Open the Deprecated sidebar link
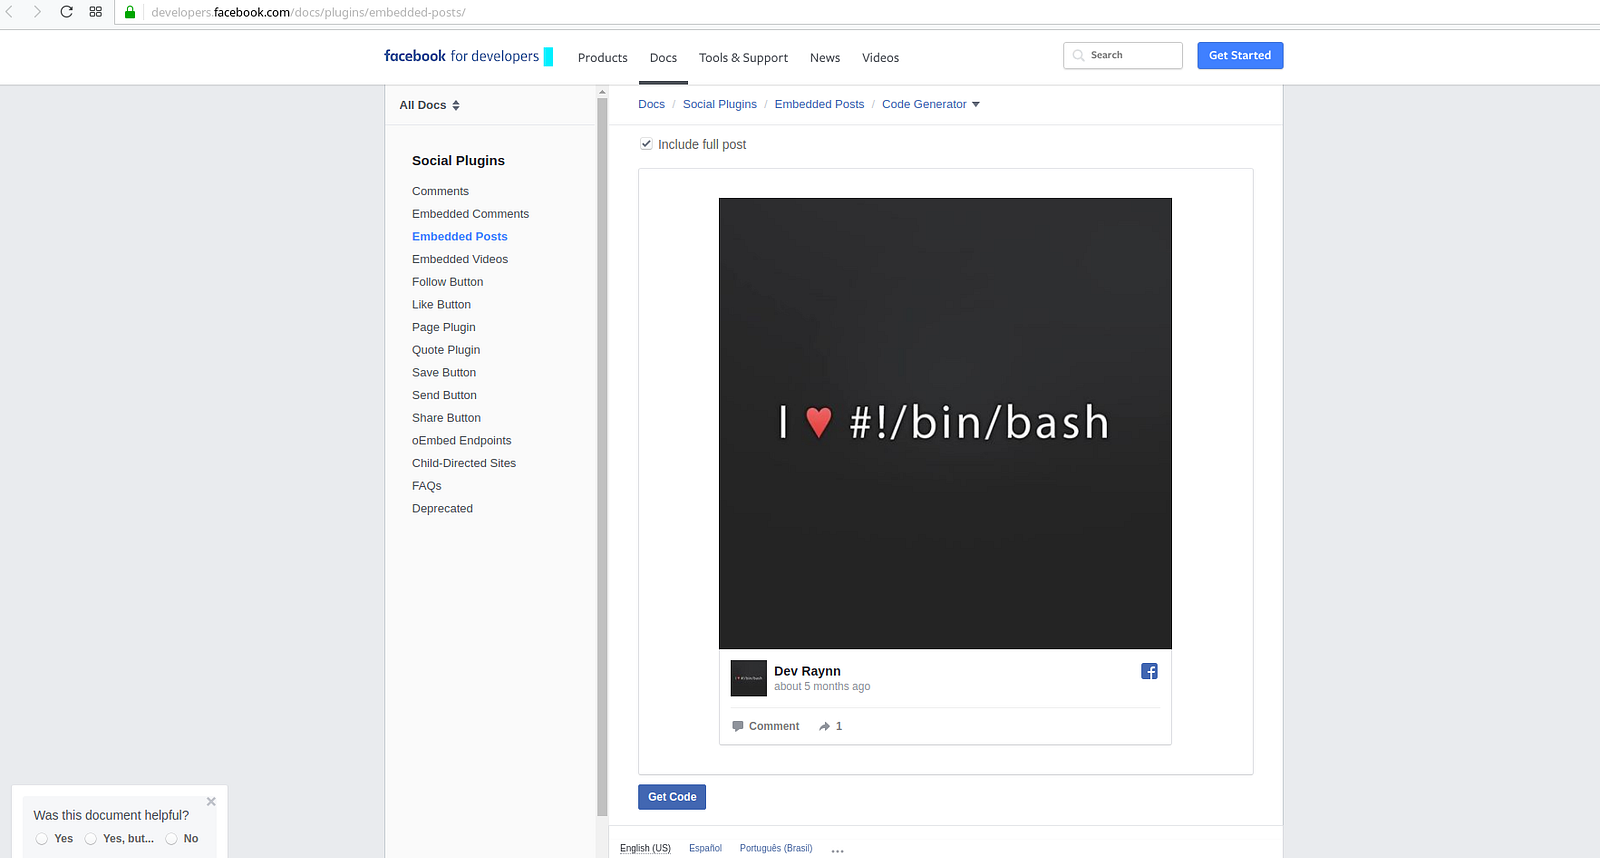Image resolution: width=1600 pixels, height=858 pixels. click(442, 509)
